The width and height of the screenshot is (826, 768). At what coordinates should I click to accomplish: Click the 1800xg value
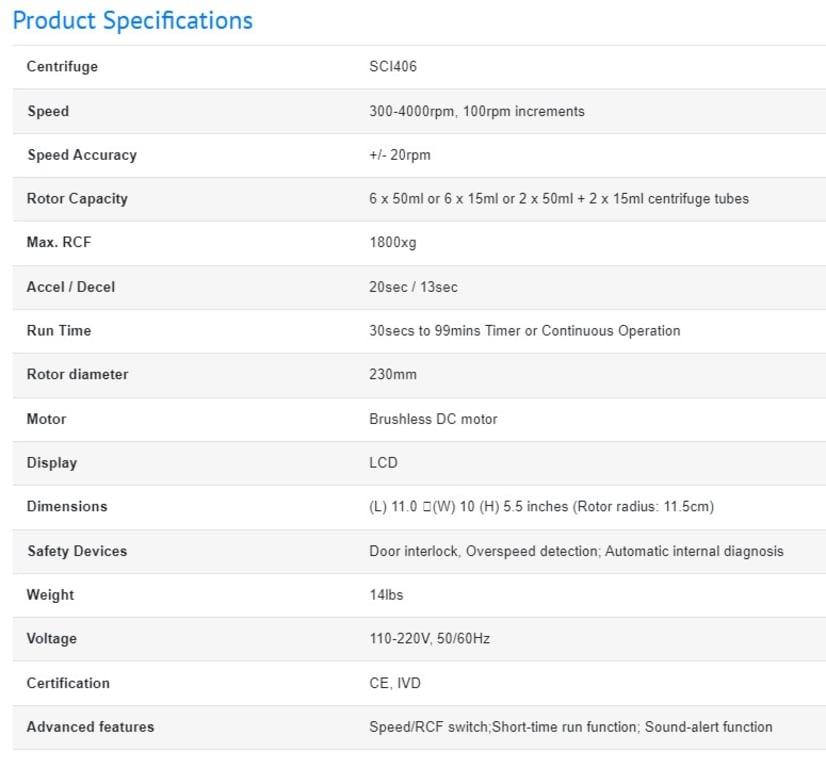click(x=393, y=243)
